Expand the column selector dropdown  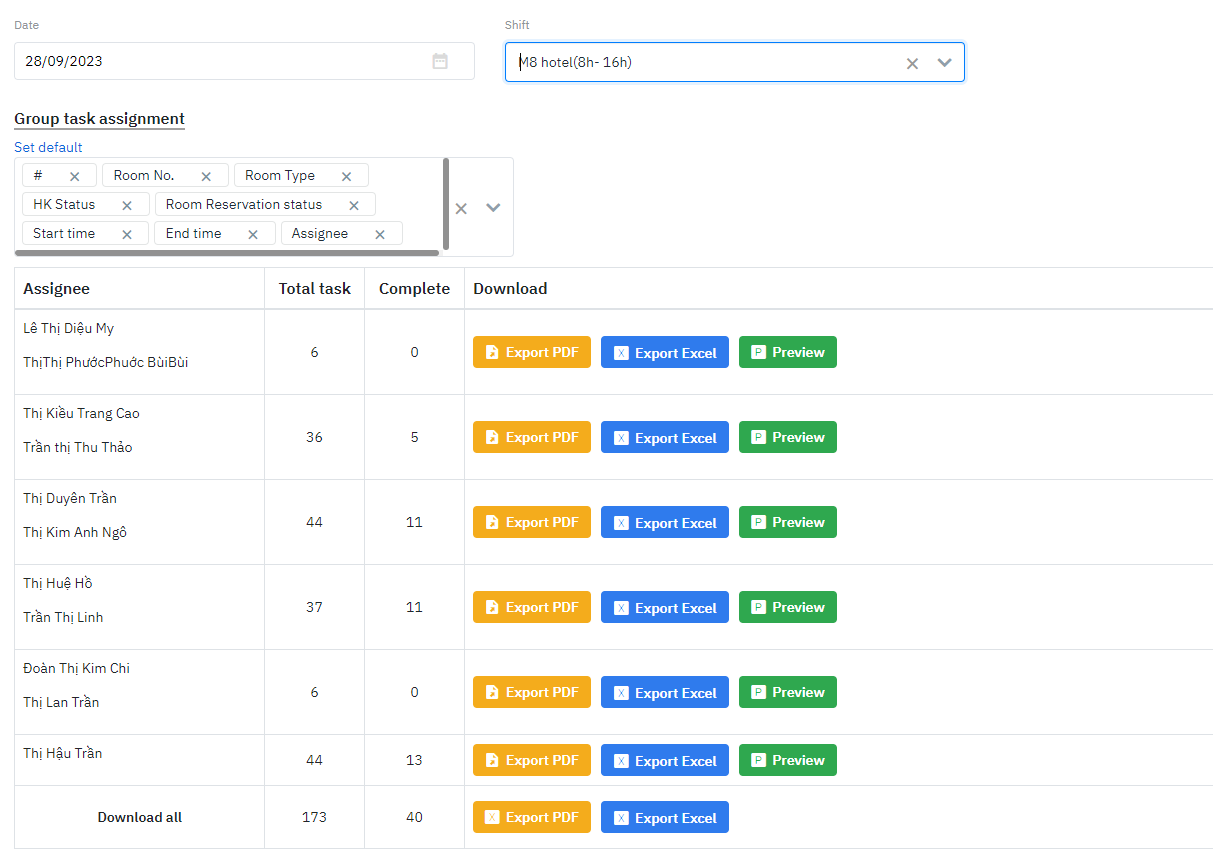point(493,208)
